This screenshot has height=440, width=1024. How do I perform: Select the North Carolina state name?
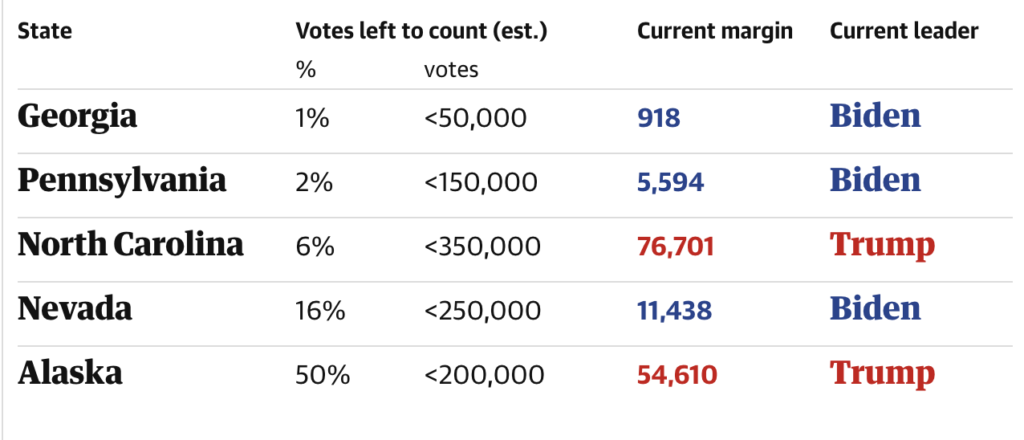click(131, 245)
